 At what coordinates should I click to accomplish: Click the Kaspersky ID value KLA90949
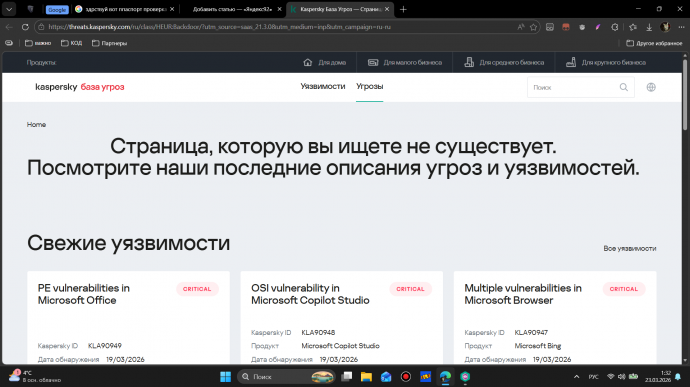(105, 346)
